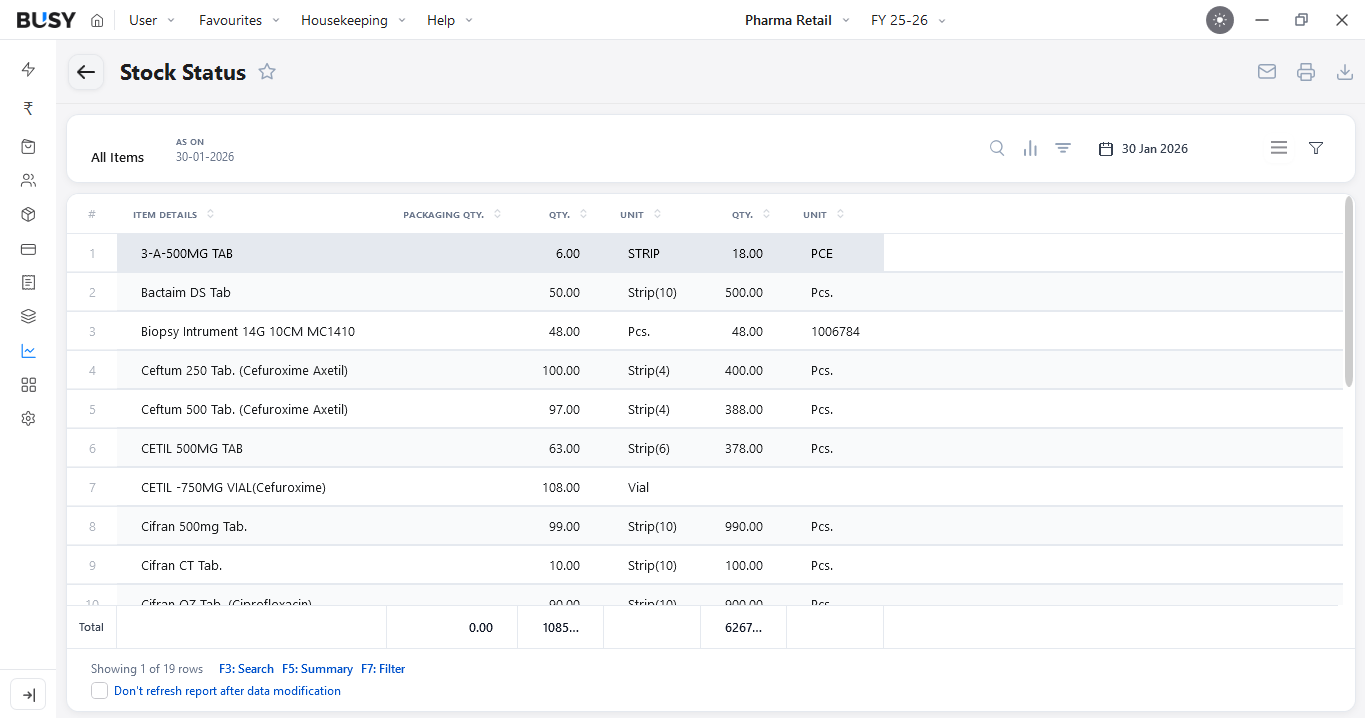This screenshot has height=718, width=1365.
Task: Click the magnifier search icon in report toolbar
Action: pyautogui.click(x=997, y=148)
